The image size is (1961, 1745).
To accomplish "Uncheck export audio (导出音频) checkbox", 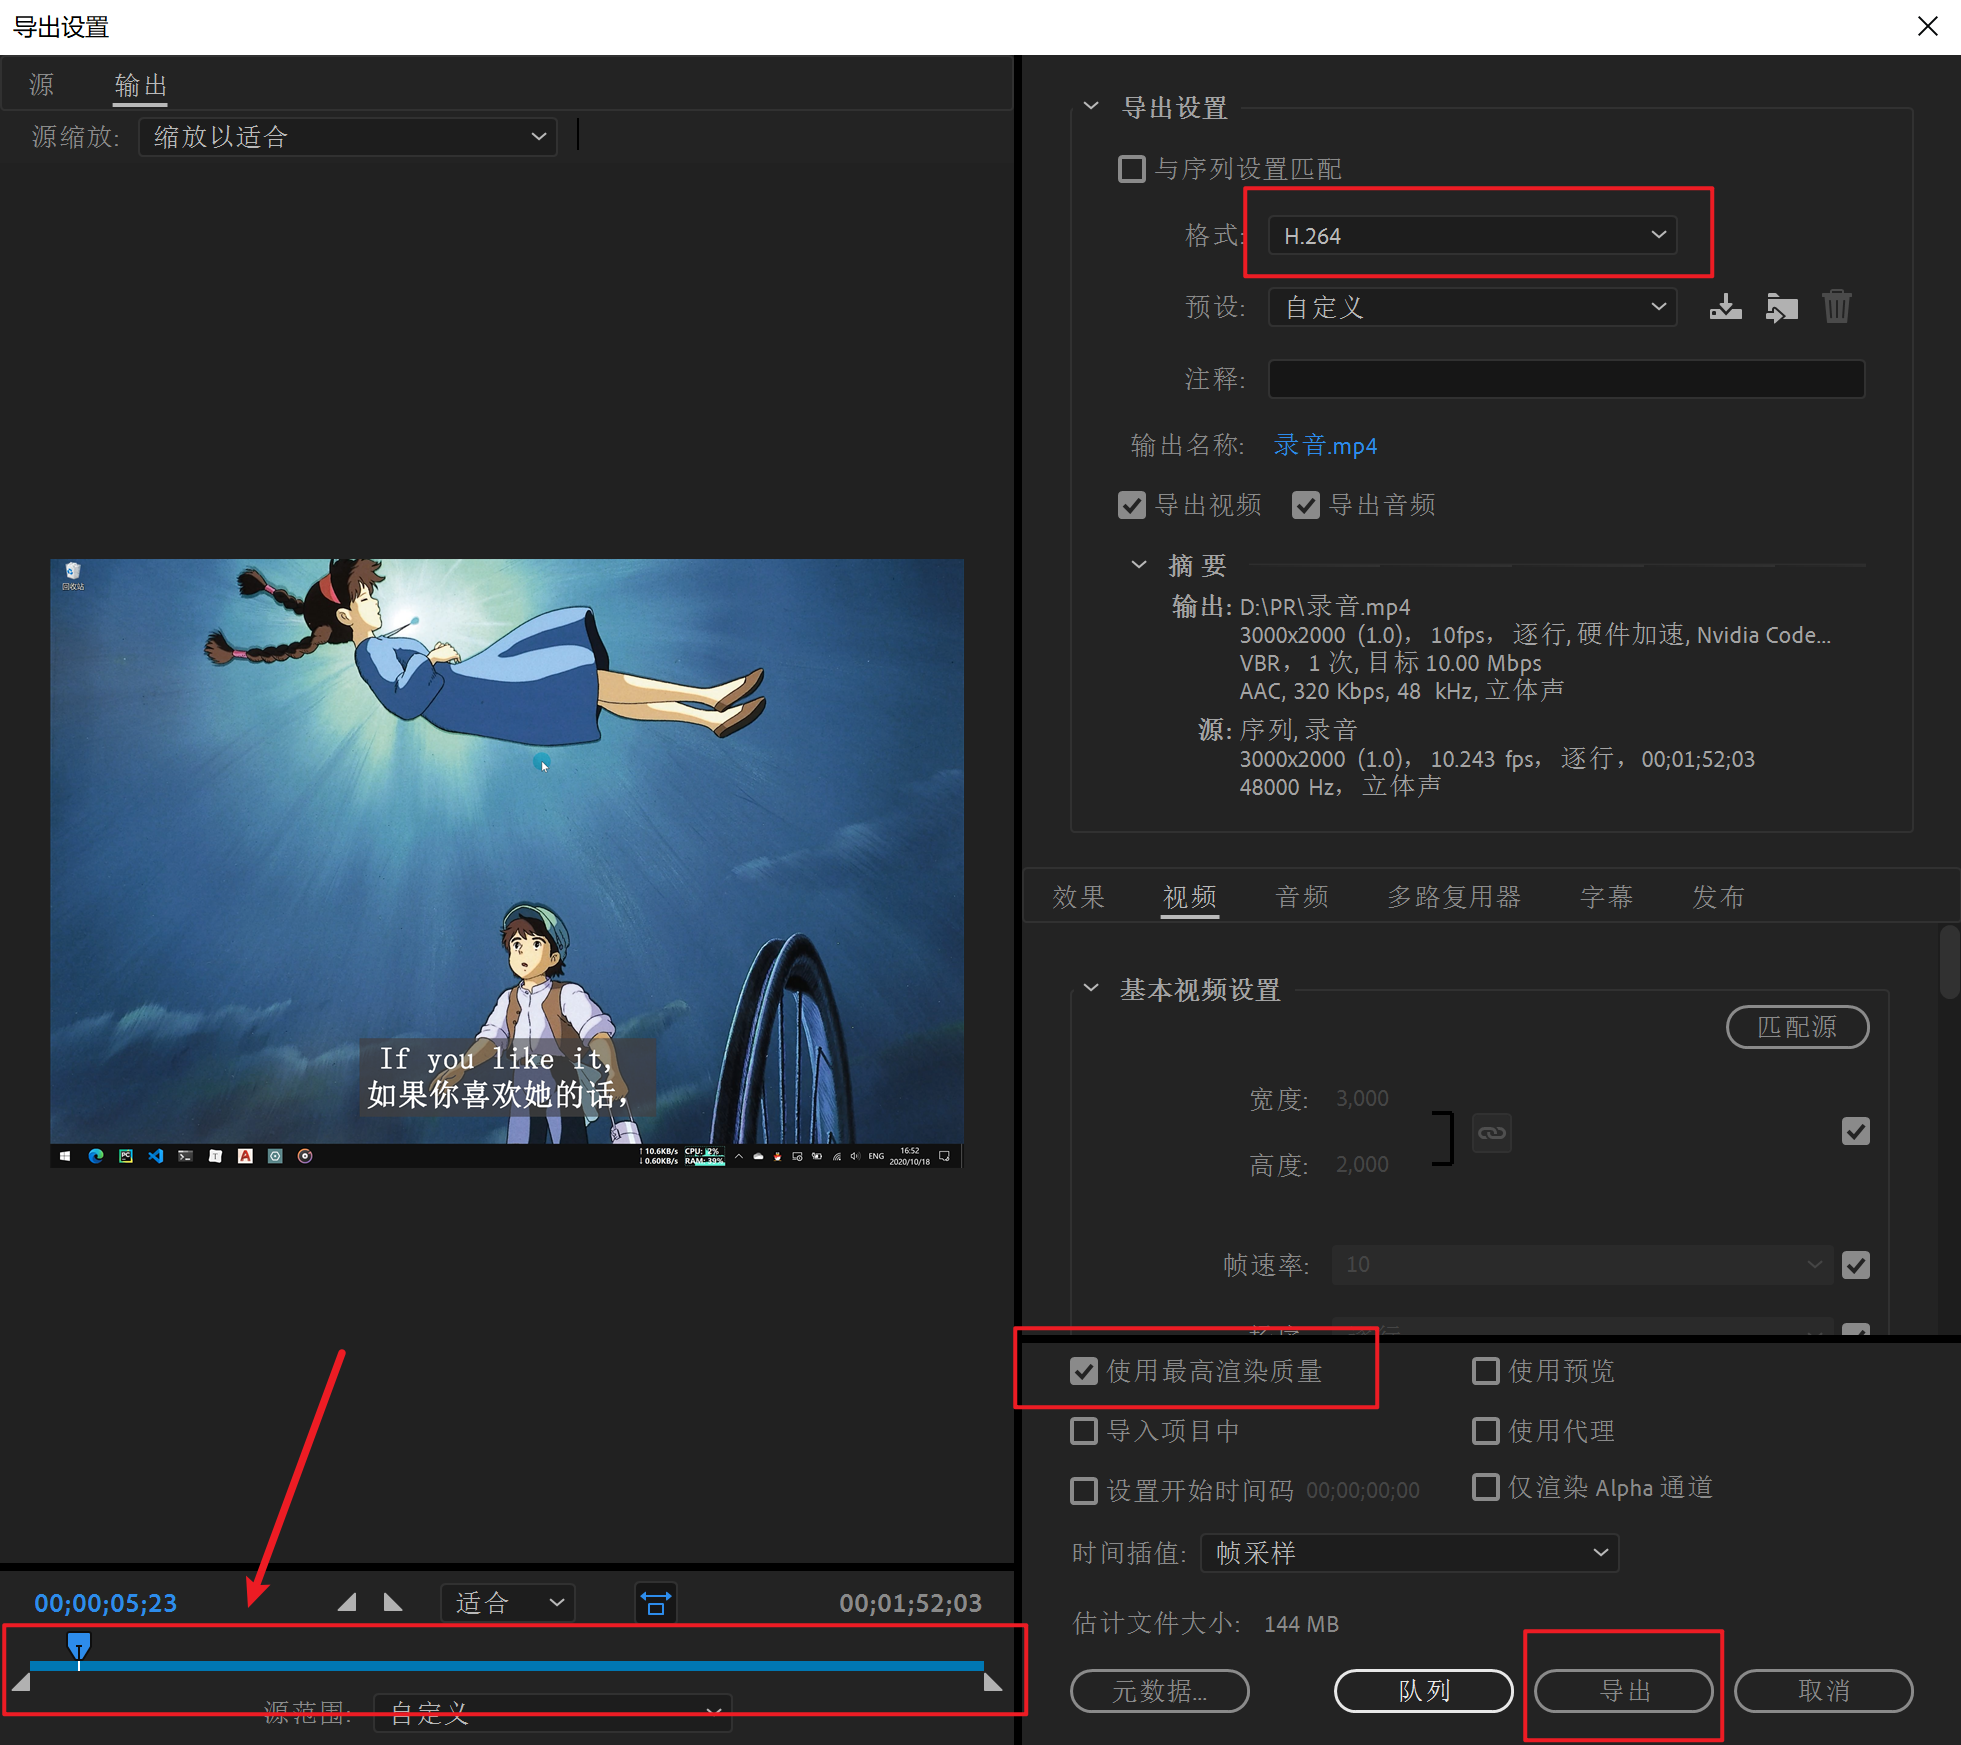I will pyautogui.click(x=1305, y=505).
